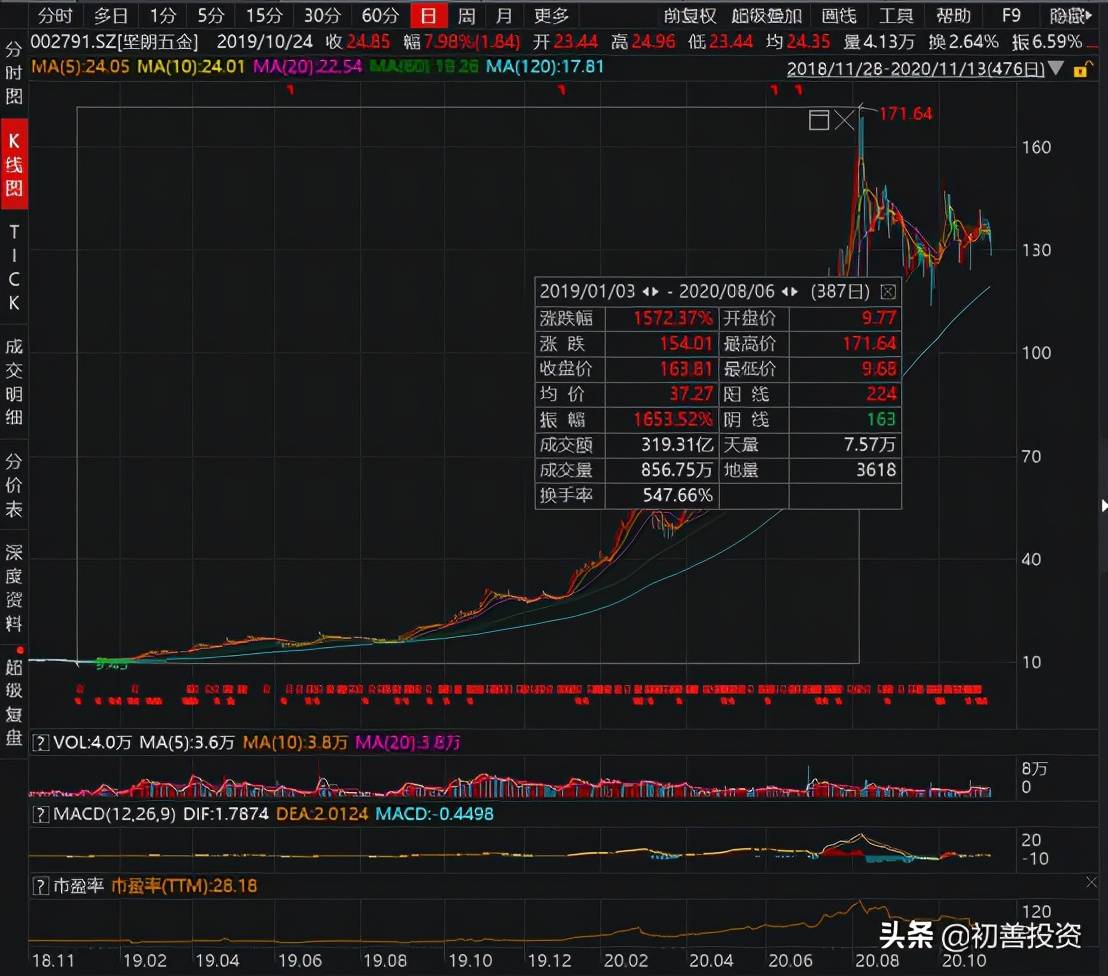Click the 市盈率 indicator help question mark
1108x976 pixels.
click(41, 886)
